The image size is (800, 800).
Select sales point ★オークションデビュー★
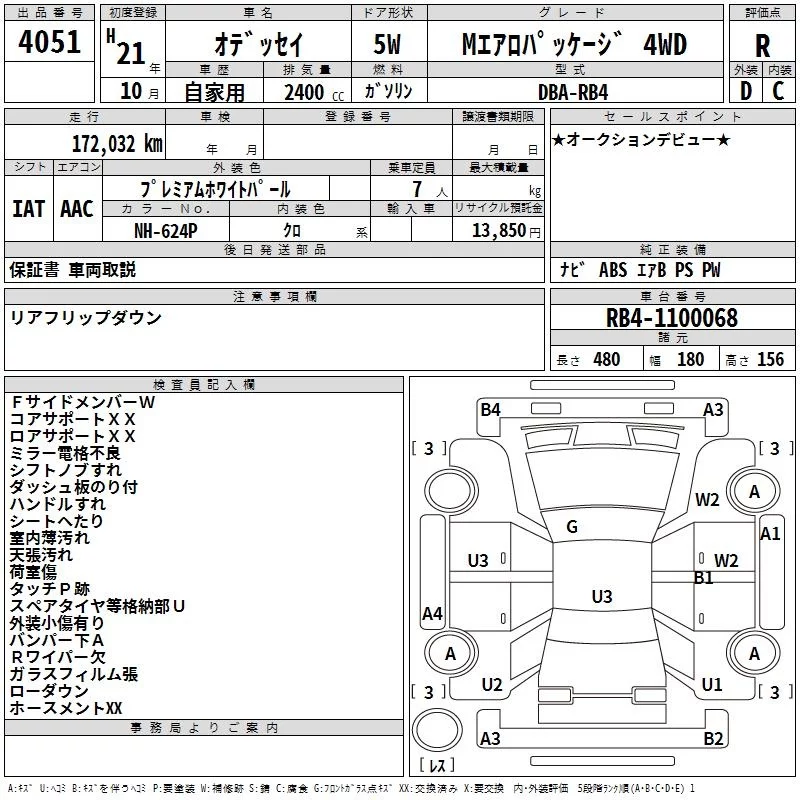641,139
